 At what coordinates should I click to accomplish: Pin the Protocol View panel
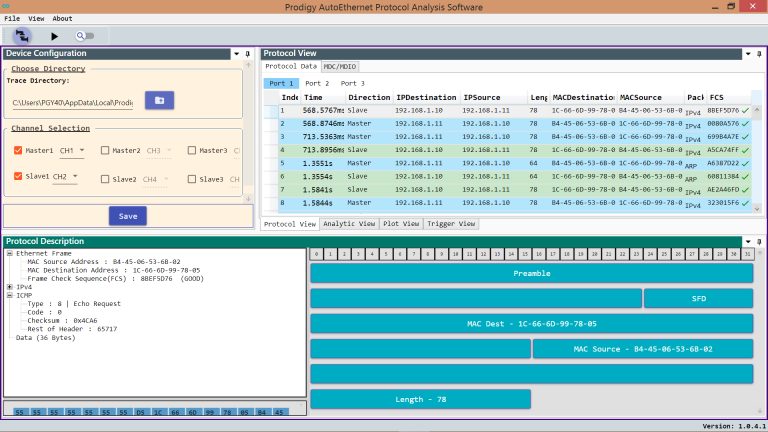point(759,54)
